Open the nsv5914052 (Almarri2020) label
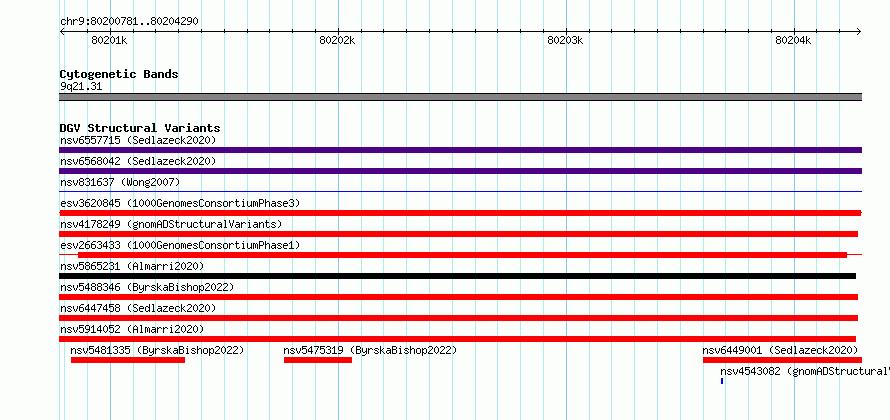This screenshot has height=420, width=890. tap(132, 329)
